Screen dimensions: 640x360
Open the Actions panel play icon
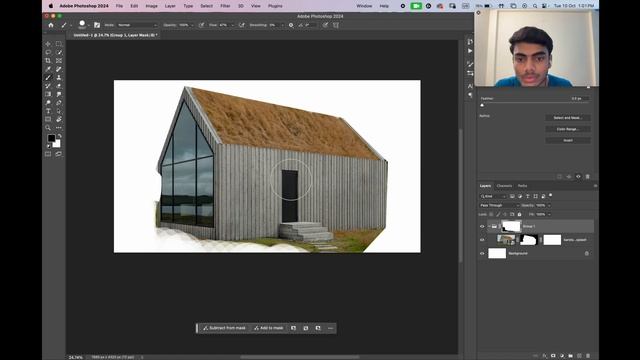(x=470, y=51)
